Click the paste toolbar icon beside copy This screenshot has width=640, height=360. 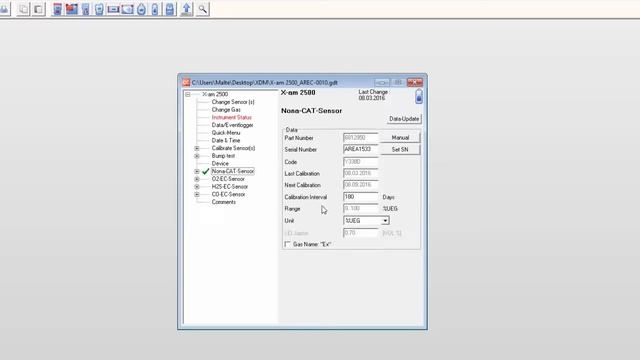[39, 9]
